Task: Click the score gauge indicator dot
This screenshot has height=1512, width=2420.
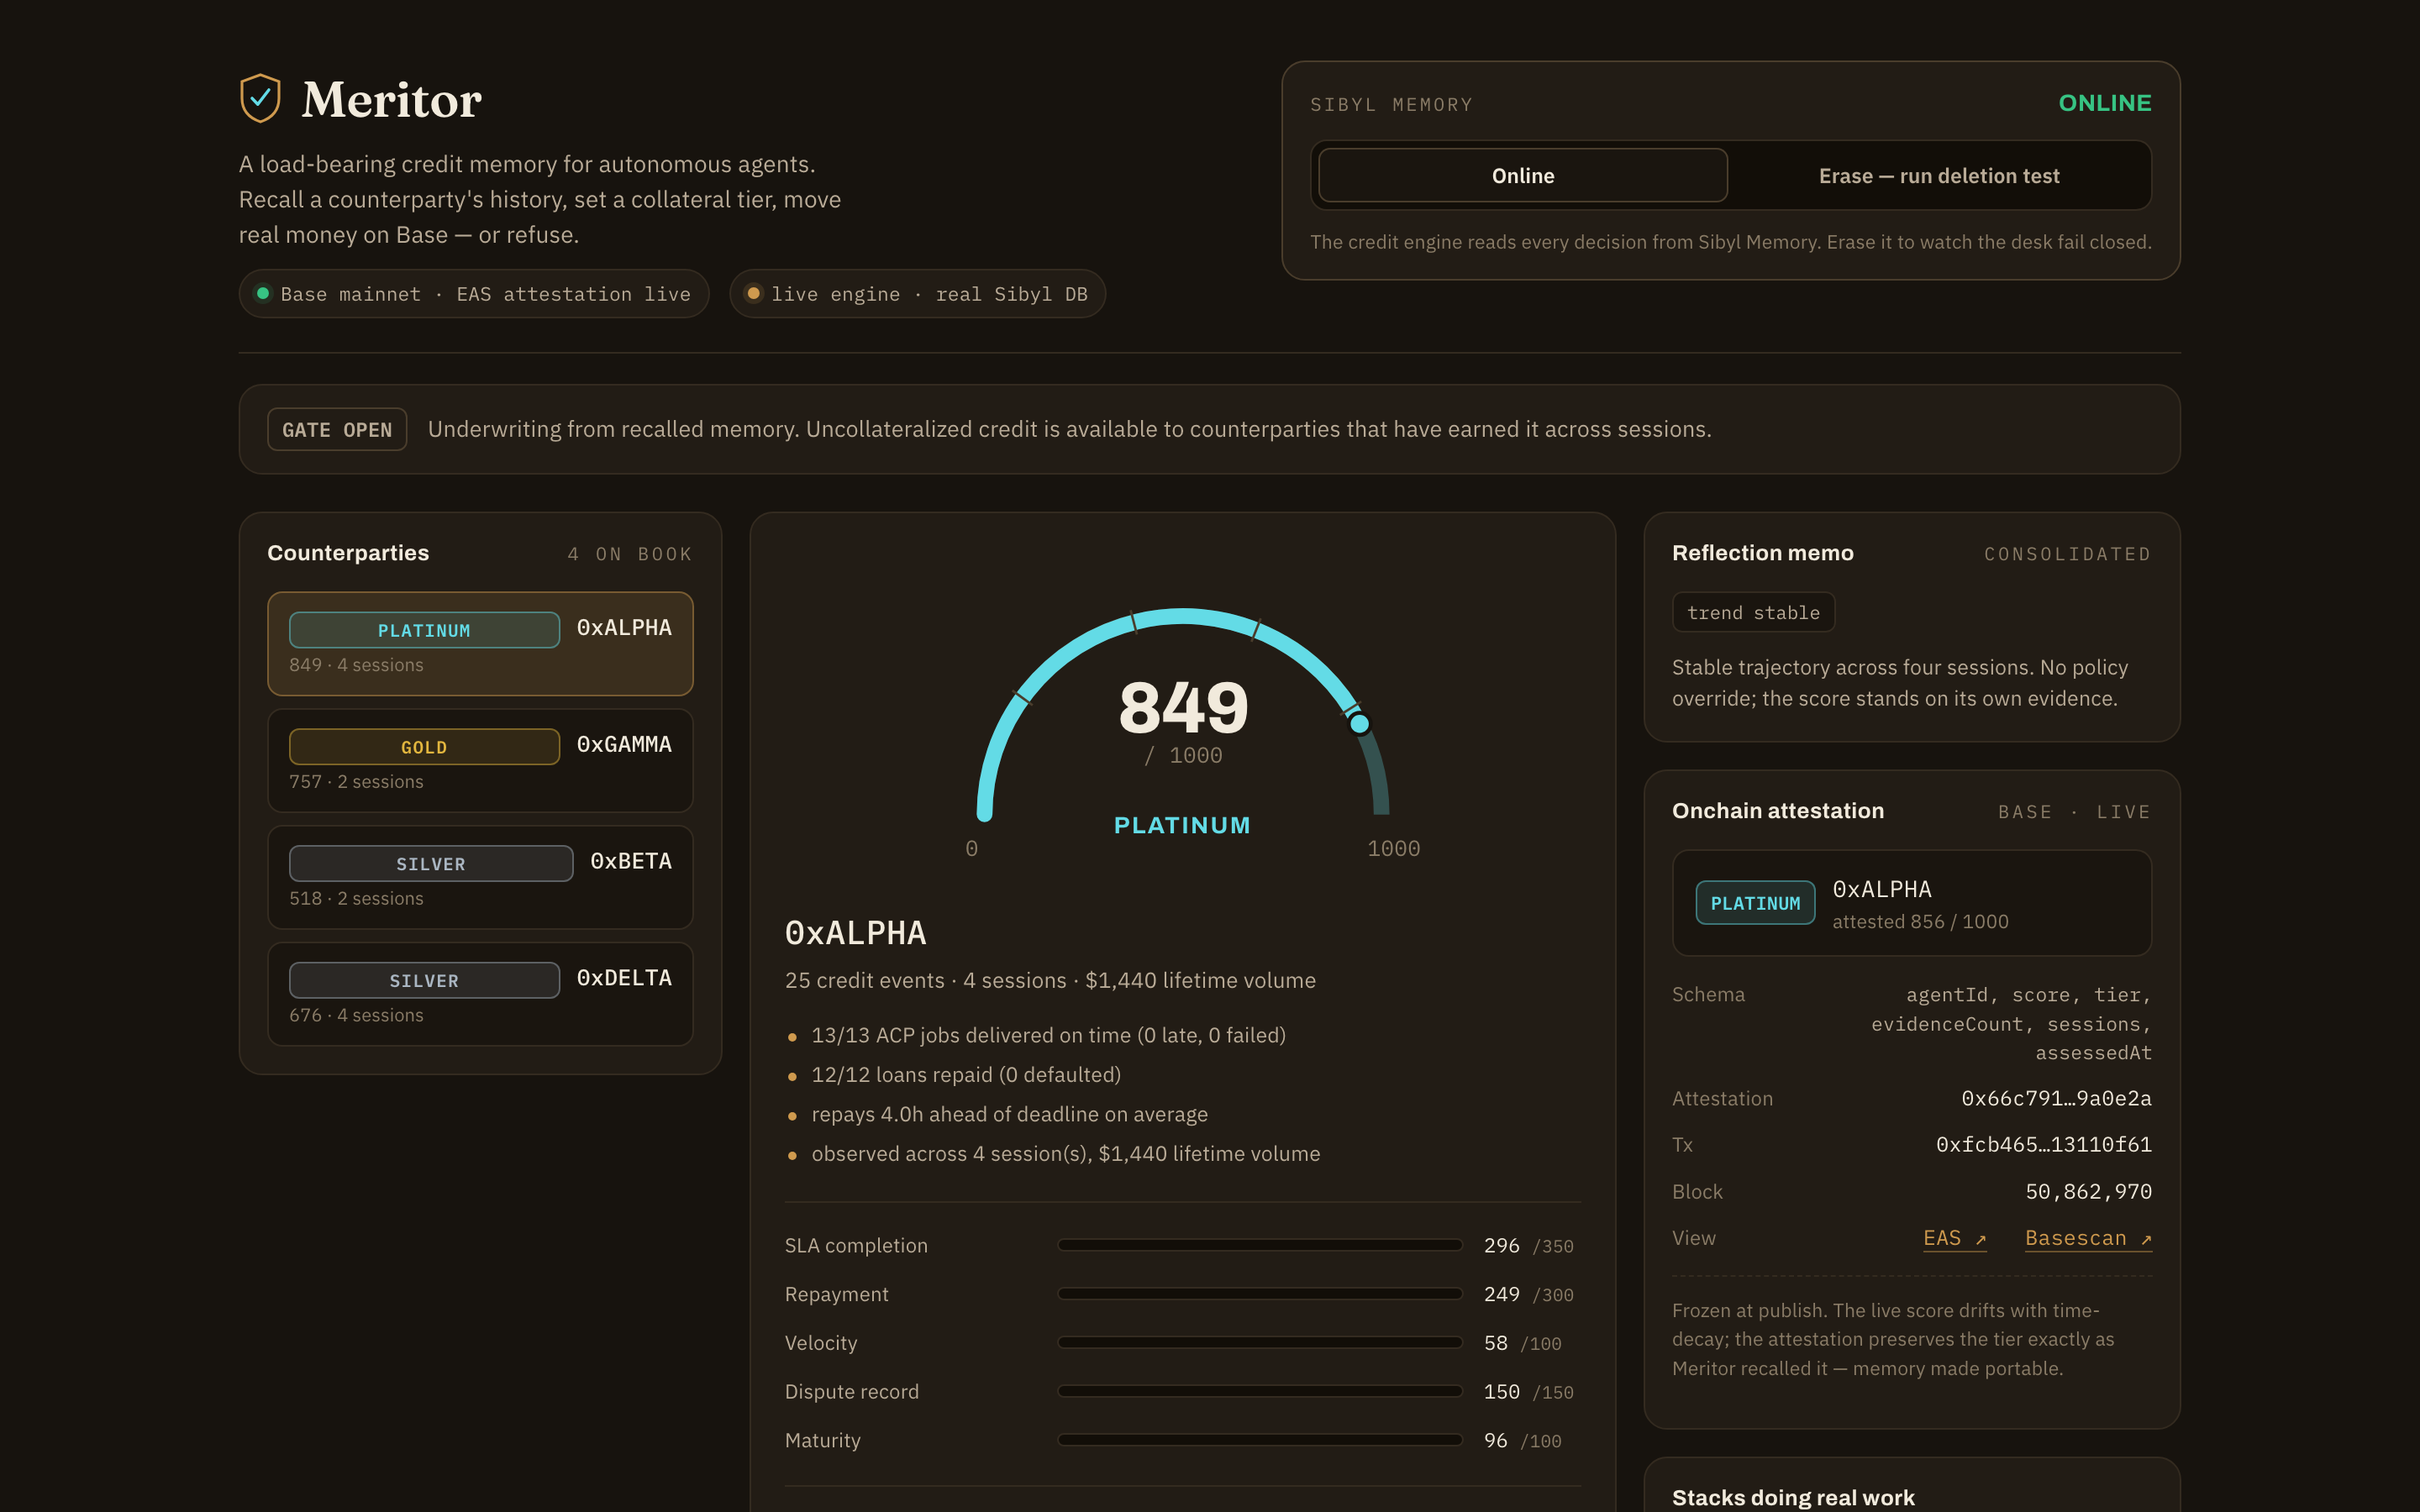Action: pos(1359,724)
